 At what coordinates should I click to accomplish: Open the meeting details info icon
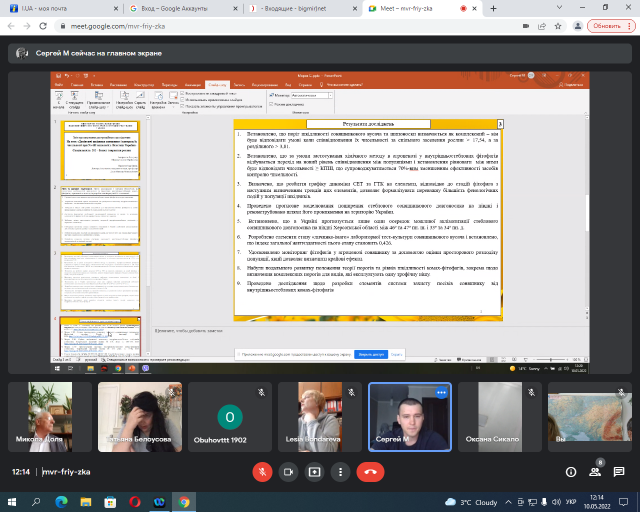[x=571, y=472]
